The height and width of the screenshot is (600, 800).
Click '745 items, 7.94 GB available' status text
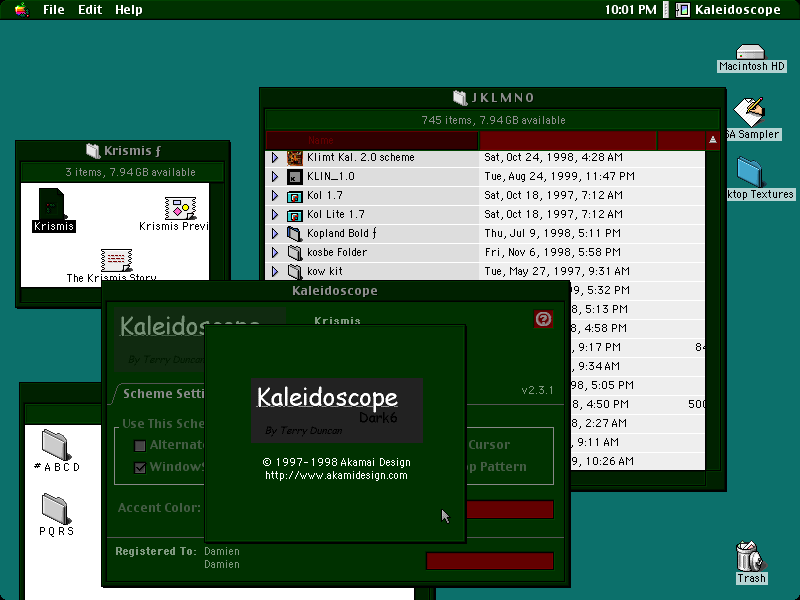point(493,120)
